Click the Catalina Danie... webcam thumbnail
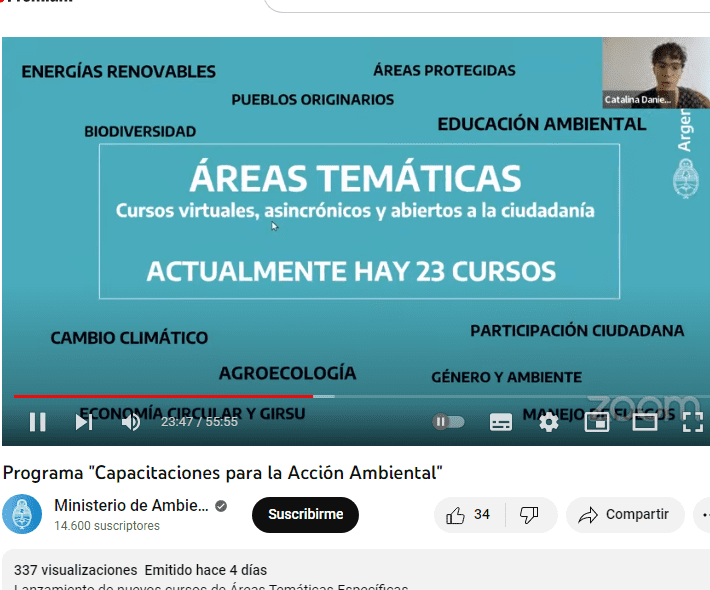Image resolution: width=710 pixels, height=590 pixels. click(x=655, y=72)
